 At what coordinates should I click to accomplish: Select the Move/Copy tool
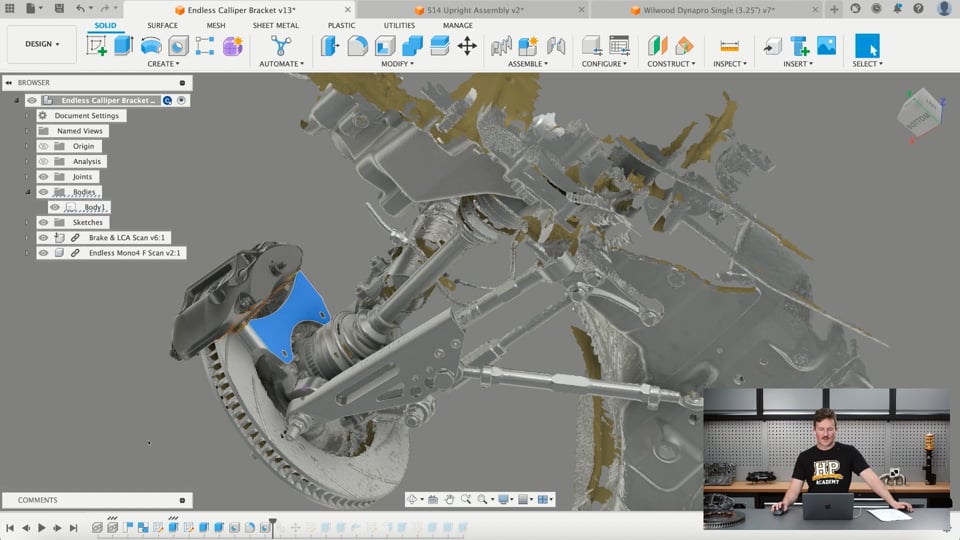click(x=467, y=46)
